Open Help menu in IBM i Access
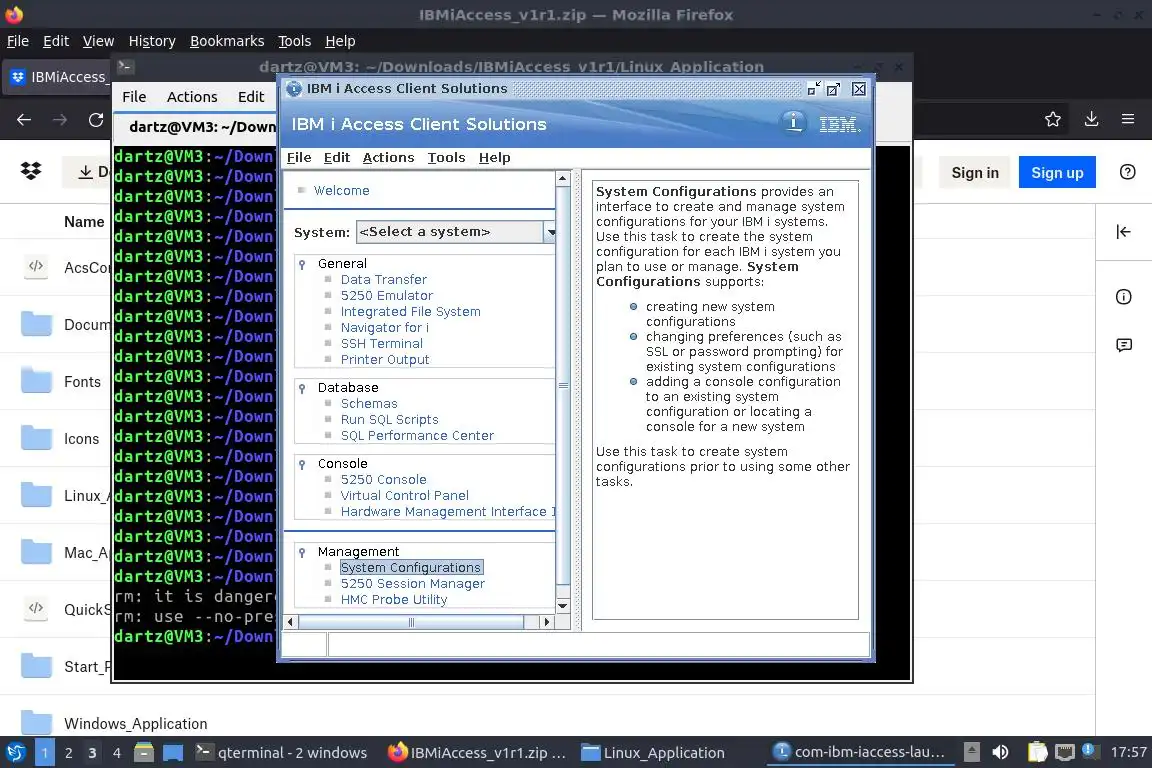 point(494,157)
